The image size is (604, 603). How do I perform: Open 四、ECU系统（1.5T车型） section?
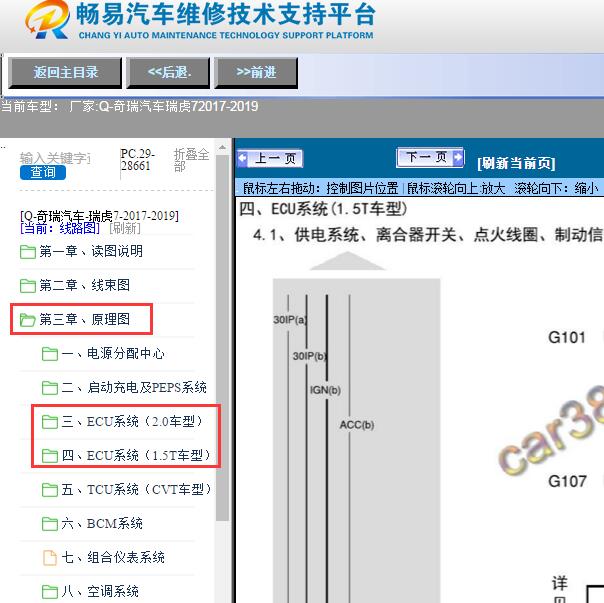tap(137, 455)
